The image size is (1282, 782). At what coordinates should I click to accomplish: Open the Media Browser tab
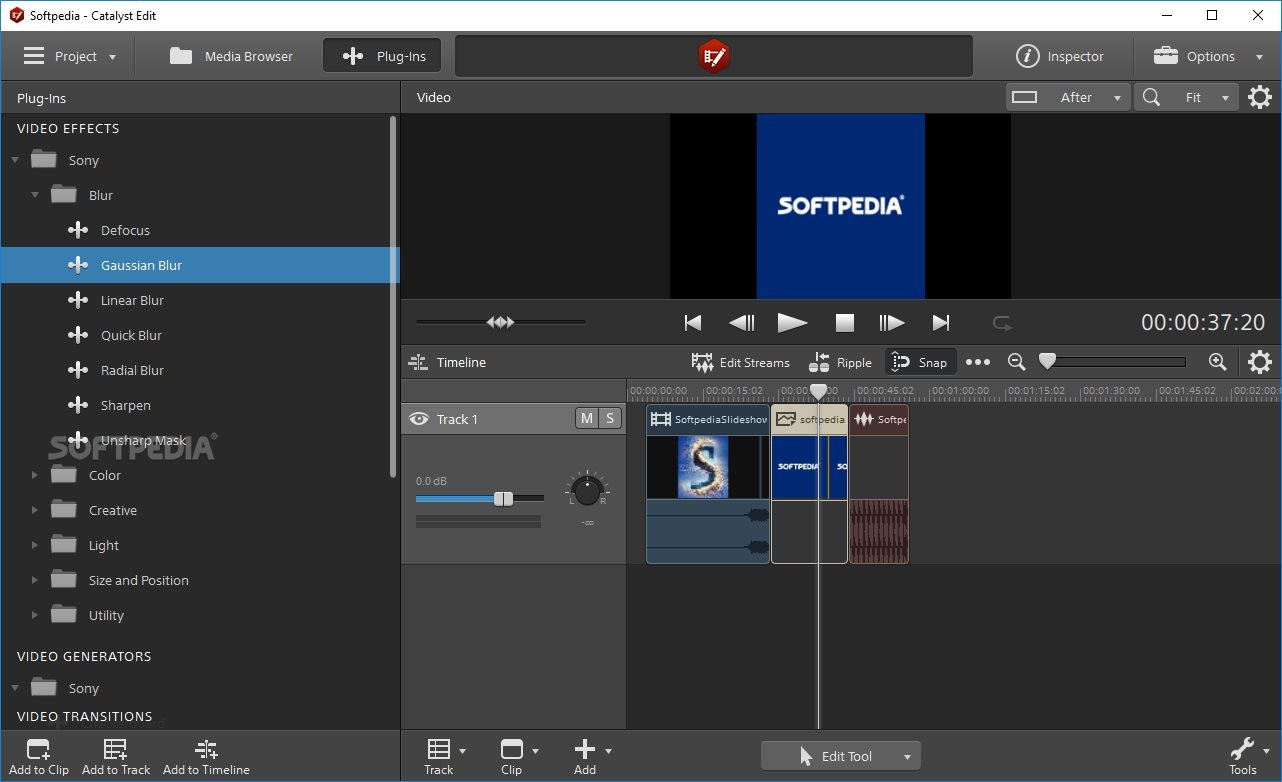coord(231,56)
